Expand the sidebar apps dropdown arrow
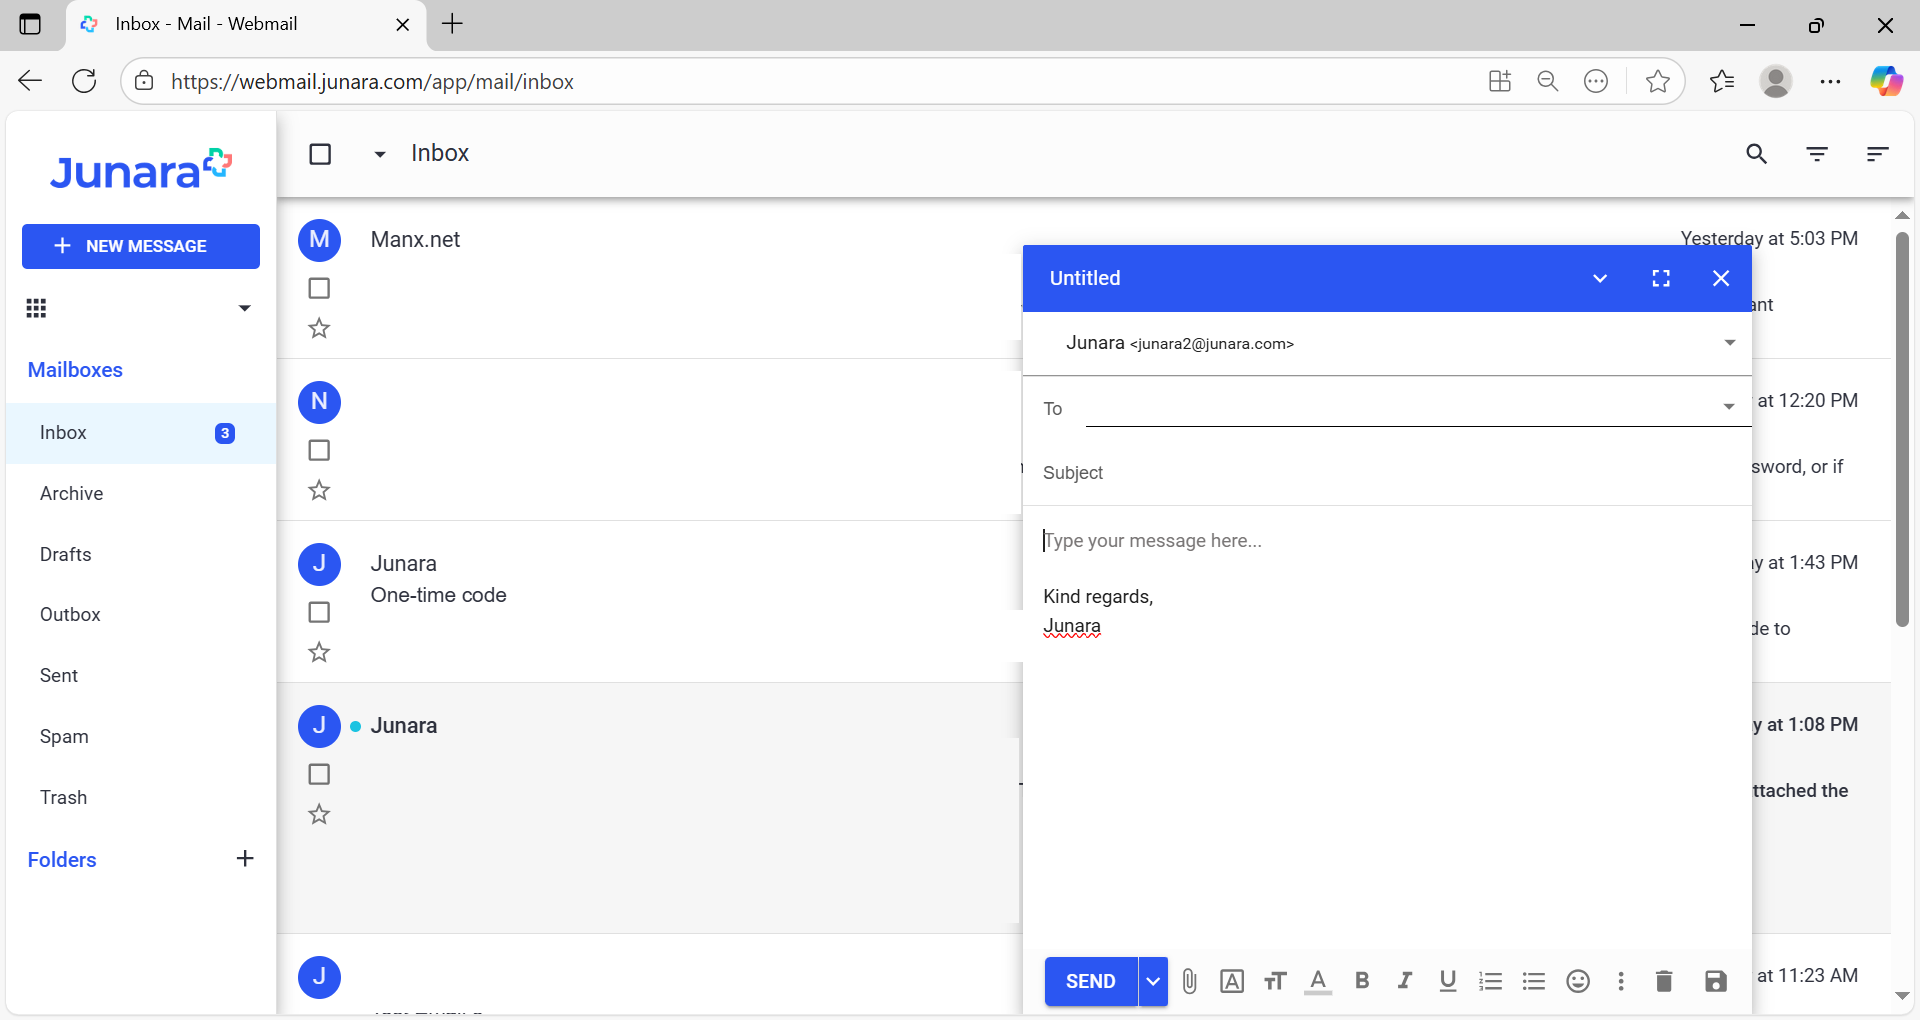1920x1020 pixels. coord(244,308)
